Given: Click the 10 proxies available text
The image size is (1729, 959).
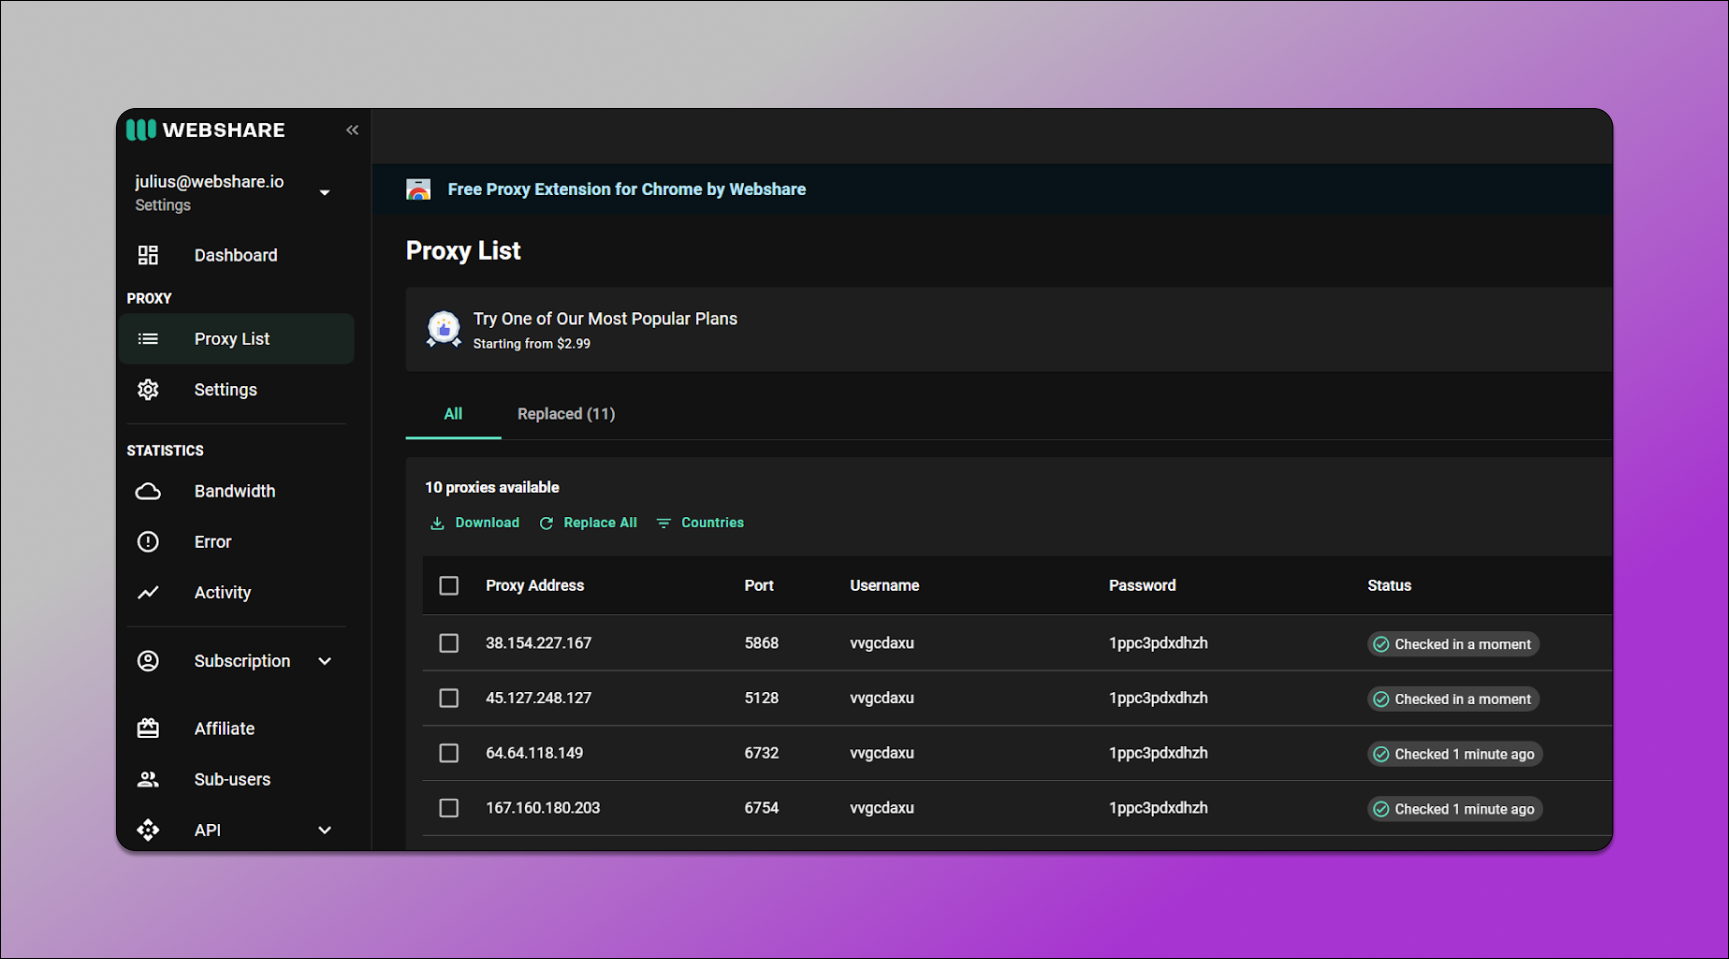Looking at the screenshot, I should (x=492, y=488).
